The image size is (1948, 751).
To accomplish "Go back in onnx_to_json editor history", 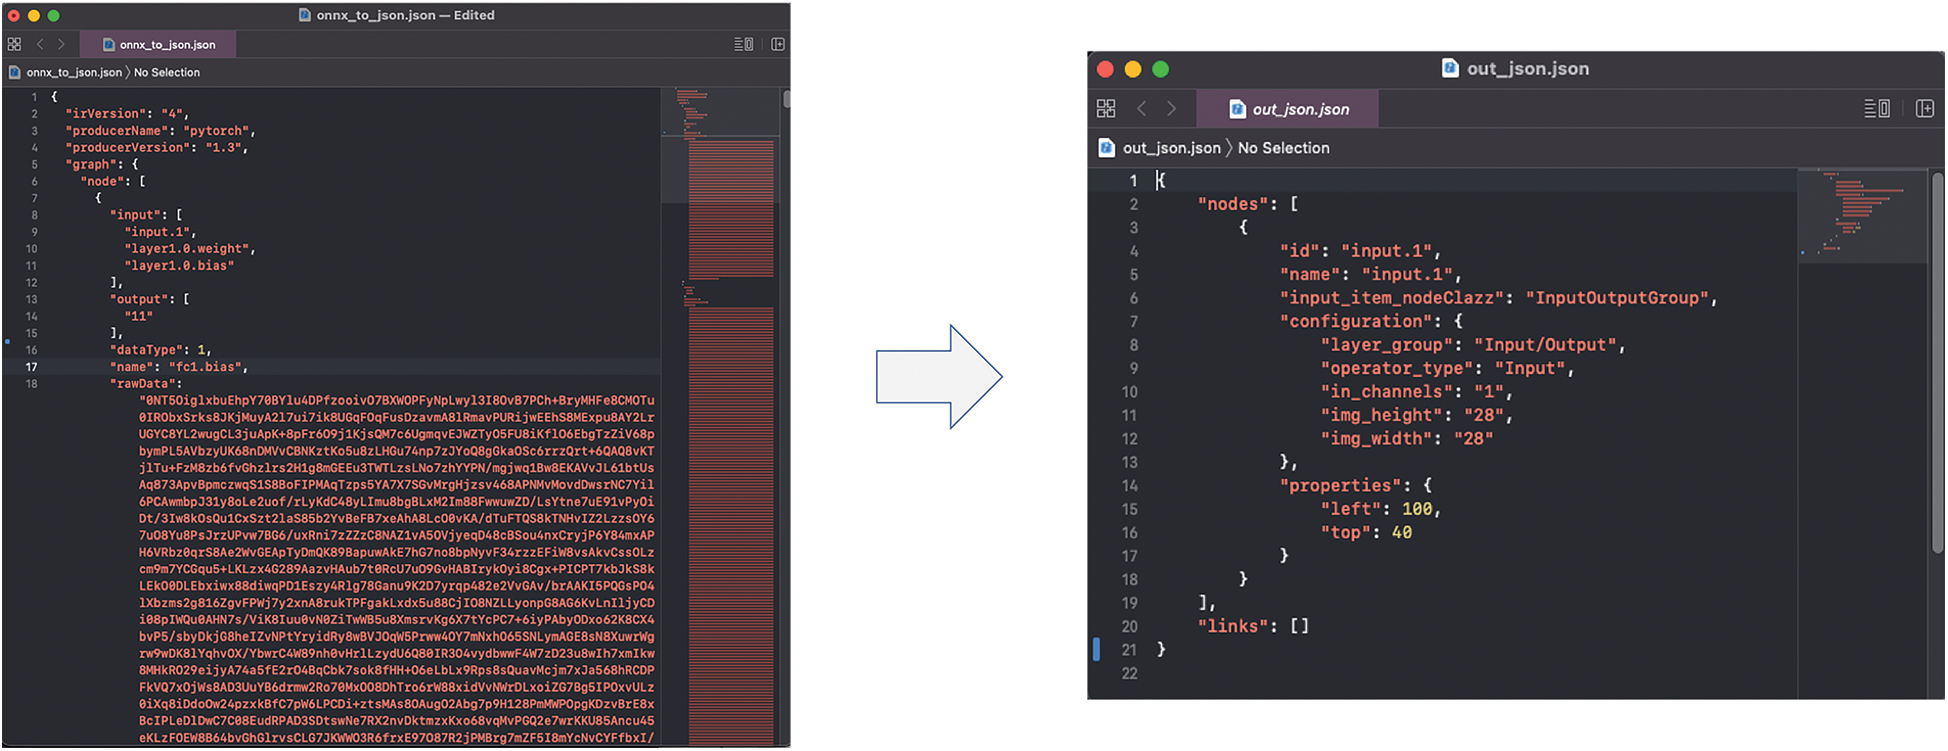I will (x=40, y=44).
